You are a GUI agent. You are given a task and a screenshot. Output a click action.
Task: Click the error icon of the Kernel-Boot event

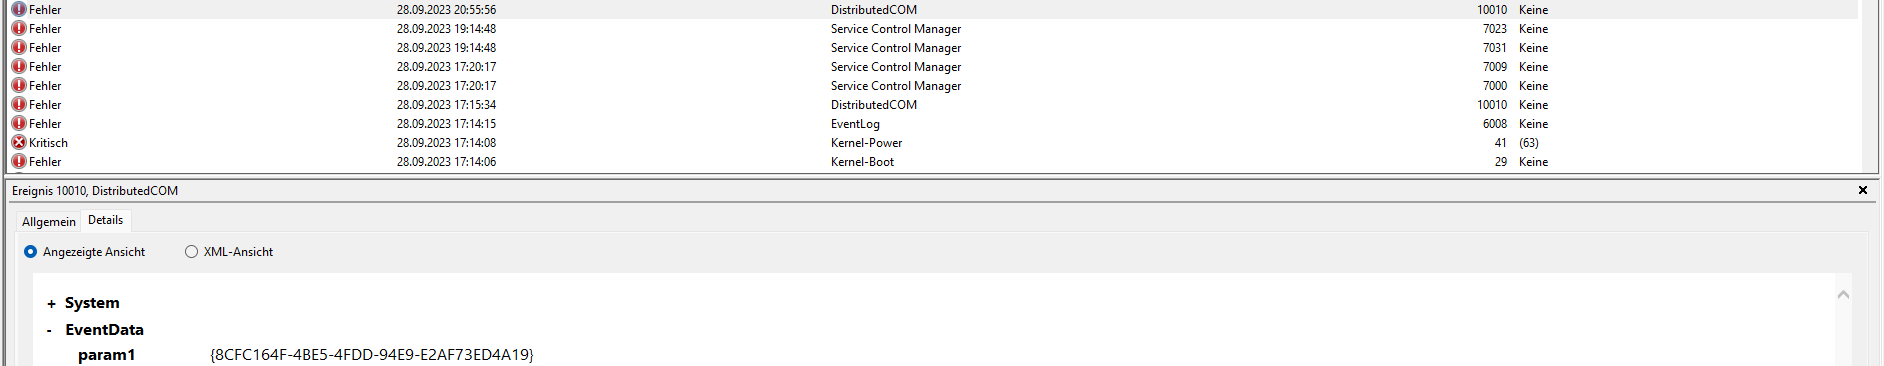tap(19, 161)
